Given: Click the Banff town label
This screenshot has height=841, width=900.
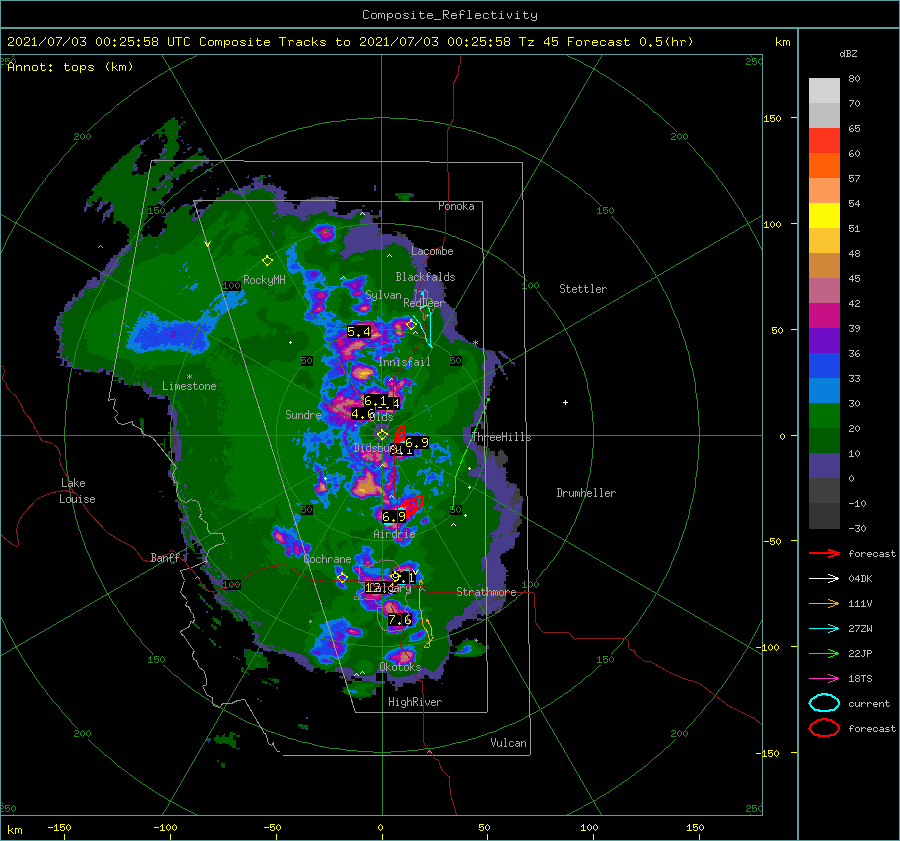Looking at the screenshot, I should tap(165, 557).
